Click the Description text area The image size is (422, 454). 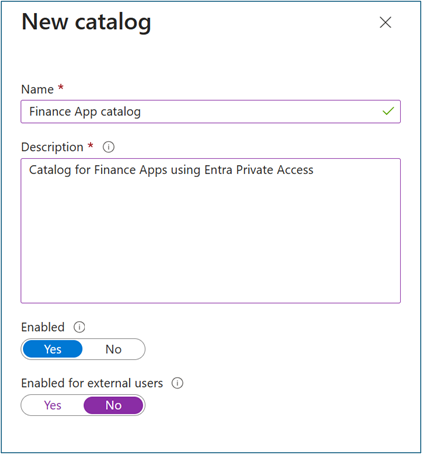[x=211, y=231]
